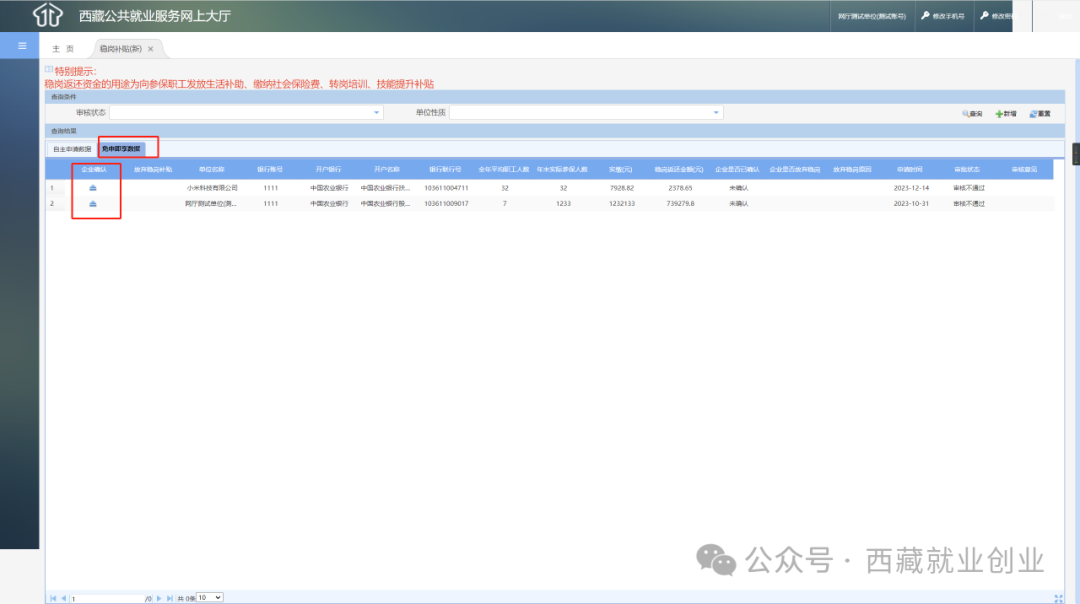Viewport: 1080px width, 604px height.
Task: Click 审核不通过 status in row 2
Action: 969,204
